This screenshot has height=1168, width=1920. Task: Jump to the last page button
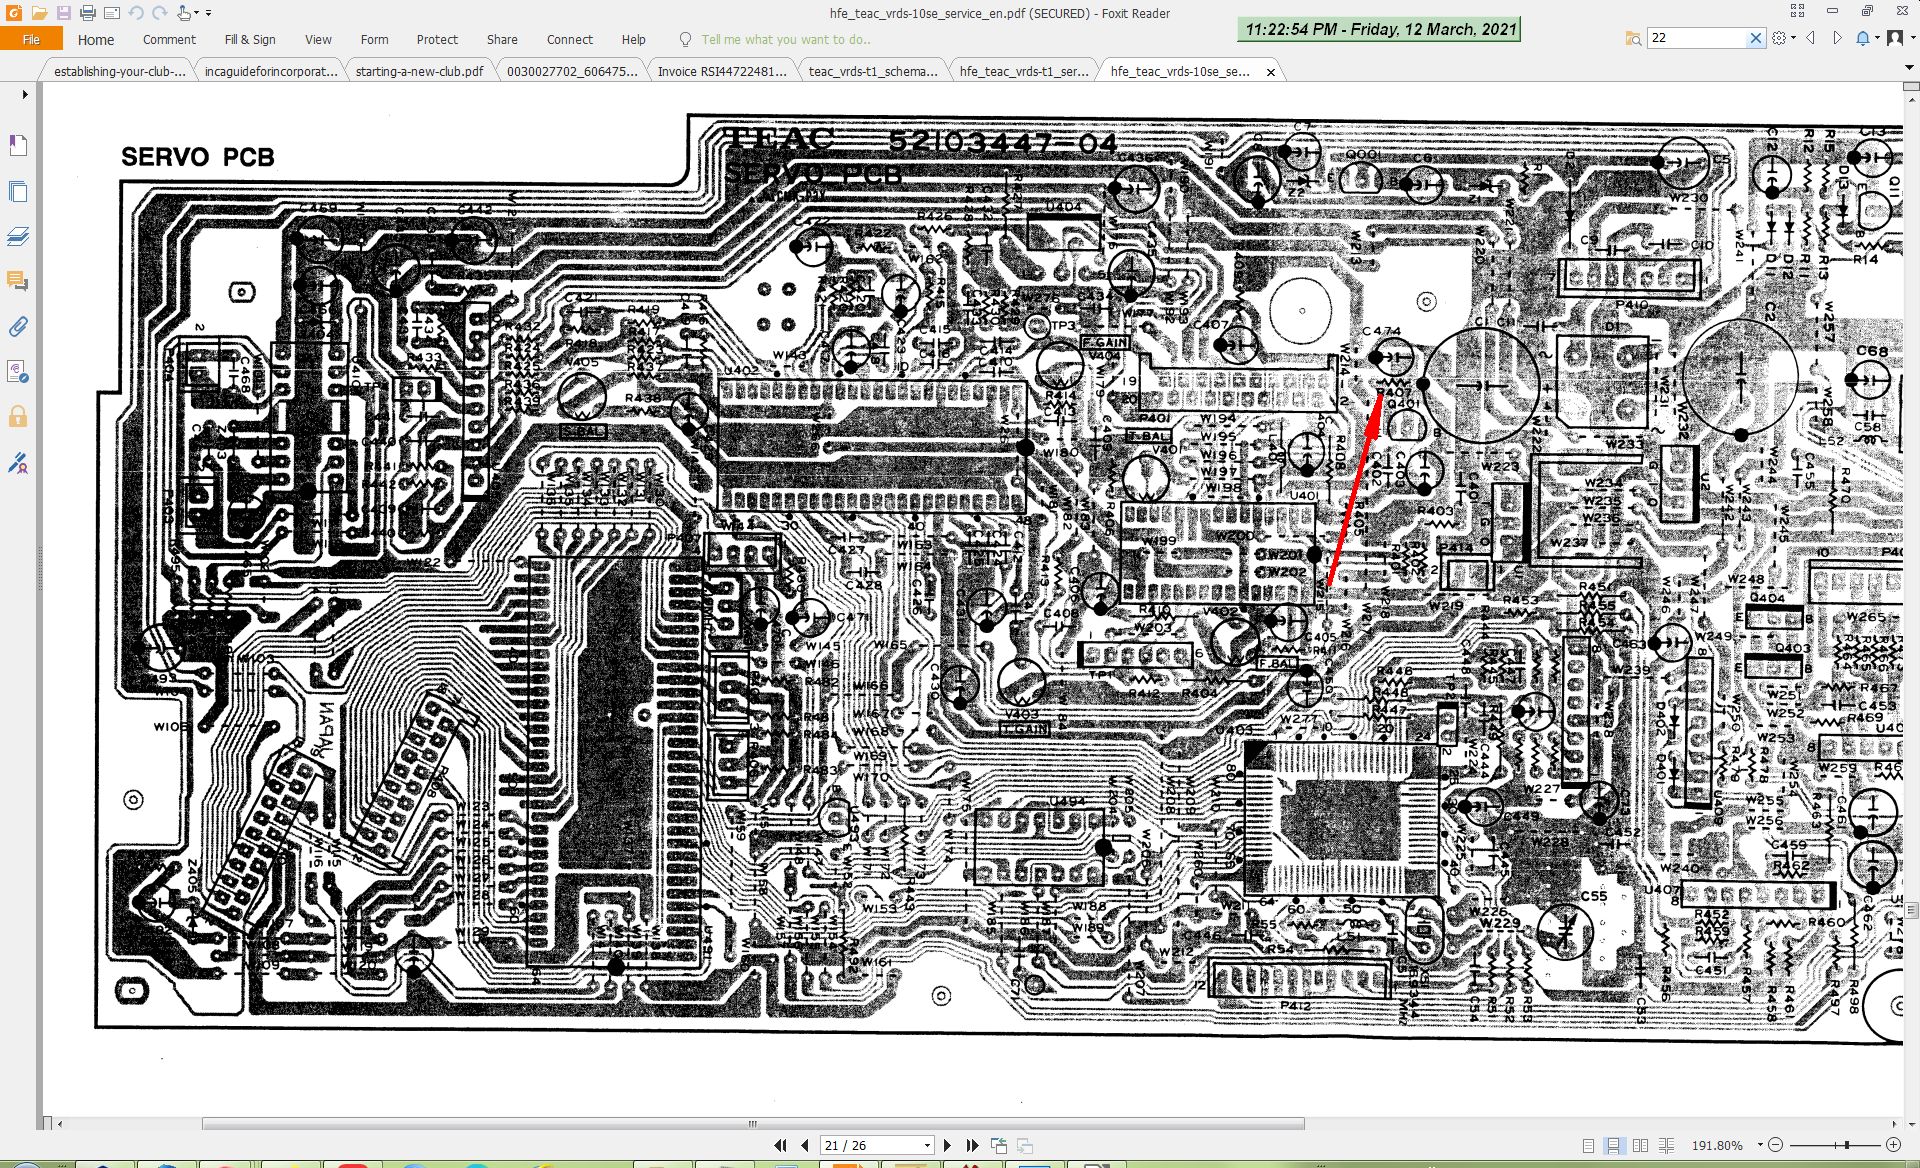[x=972, y=1145]
